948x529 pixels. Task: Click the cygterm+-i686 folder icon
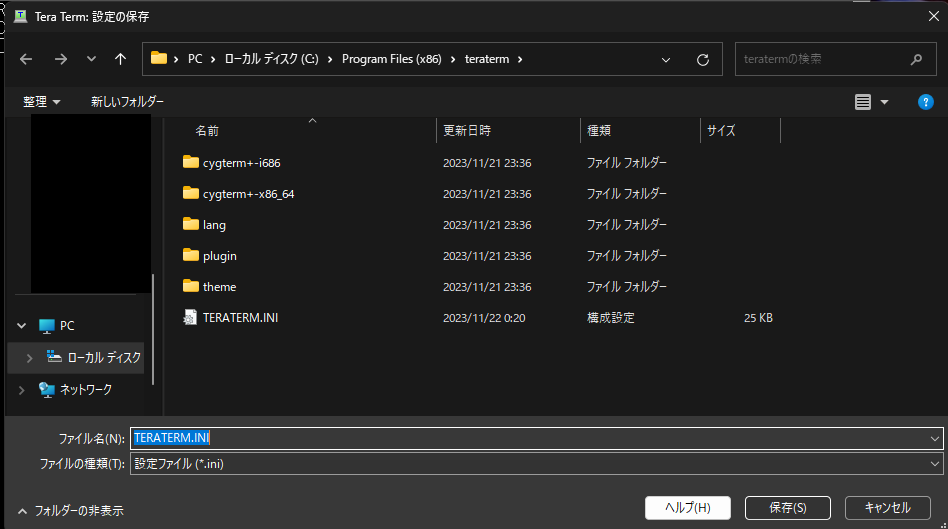pyautogui.click(x=190, y=161)
